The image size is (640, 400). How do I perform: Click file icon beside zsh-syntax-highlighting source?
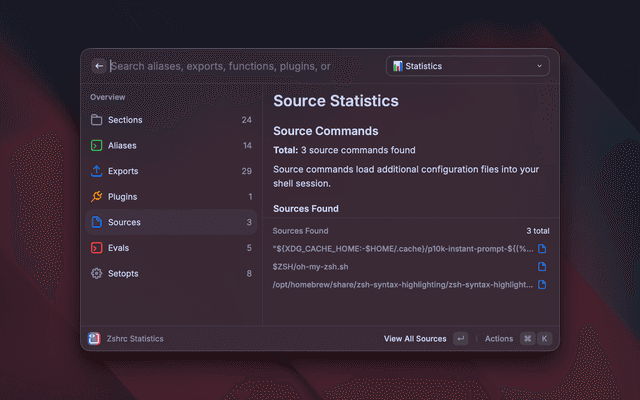(x=542, y=285)
